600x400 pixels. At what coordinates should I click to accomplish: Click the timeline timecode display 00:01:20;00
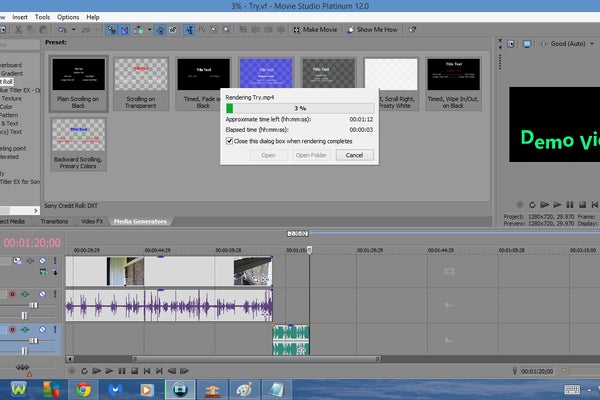(x=32, y=243)
